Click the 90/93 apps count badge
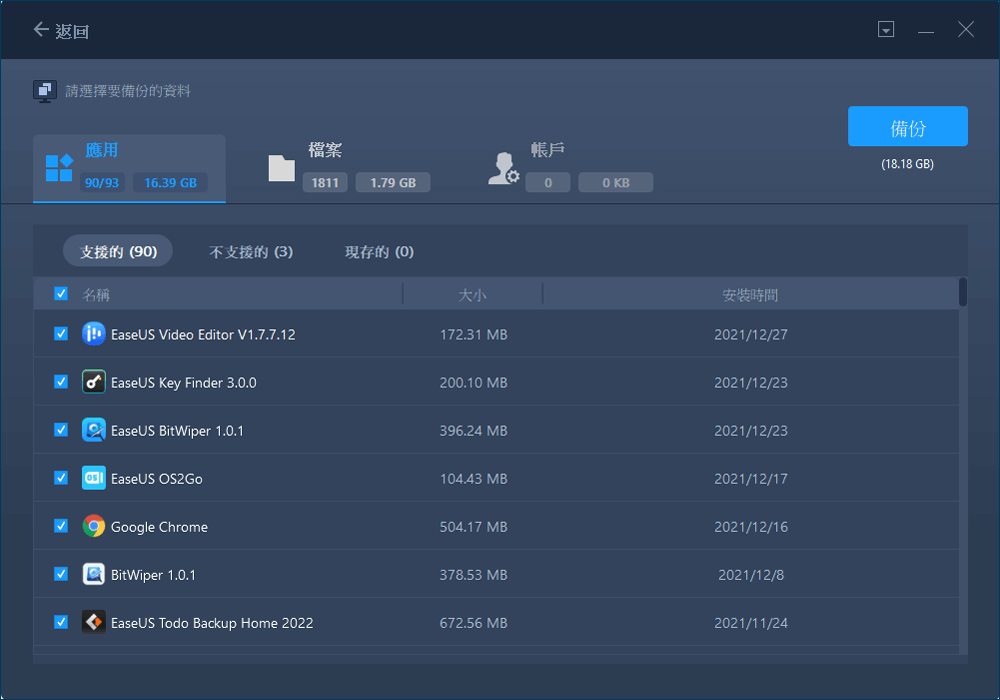The image size is (1000, 700). tap(102, 182)
